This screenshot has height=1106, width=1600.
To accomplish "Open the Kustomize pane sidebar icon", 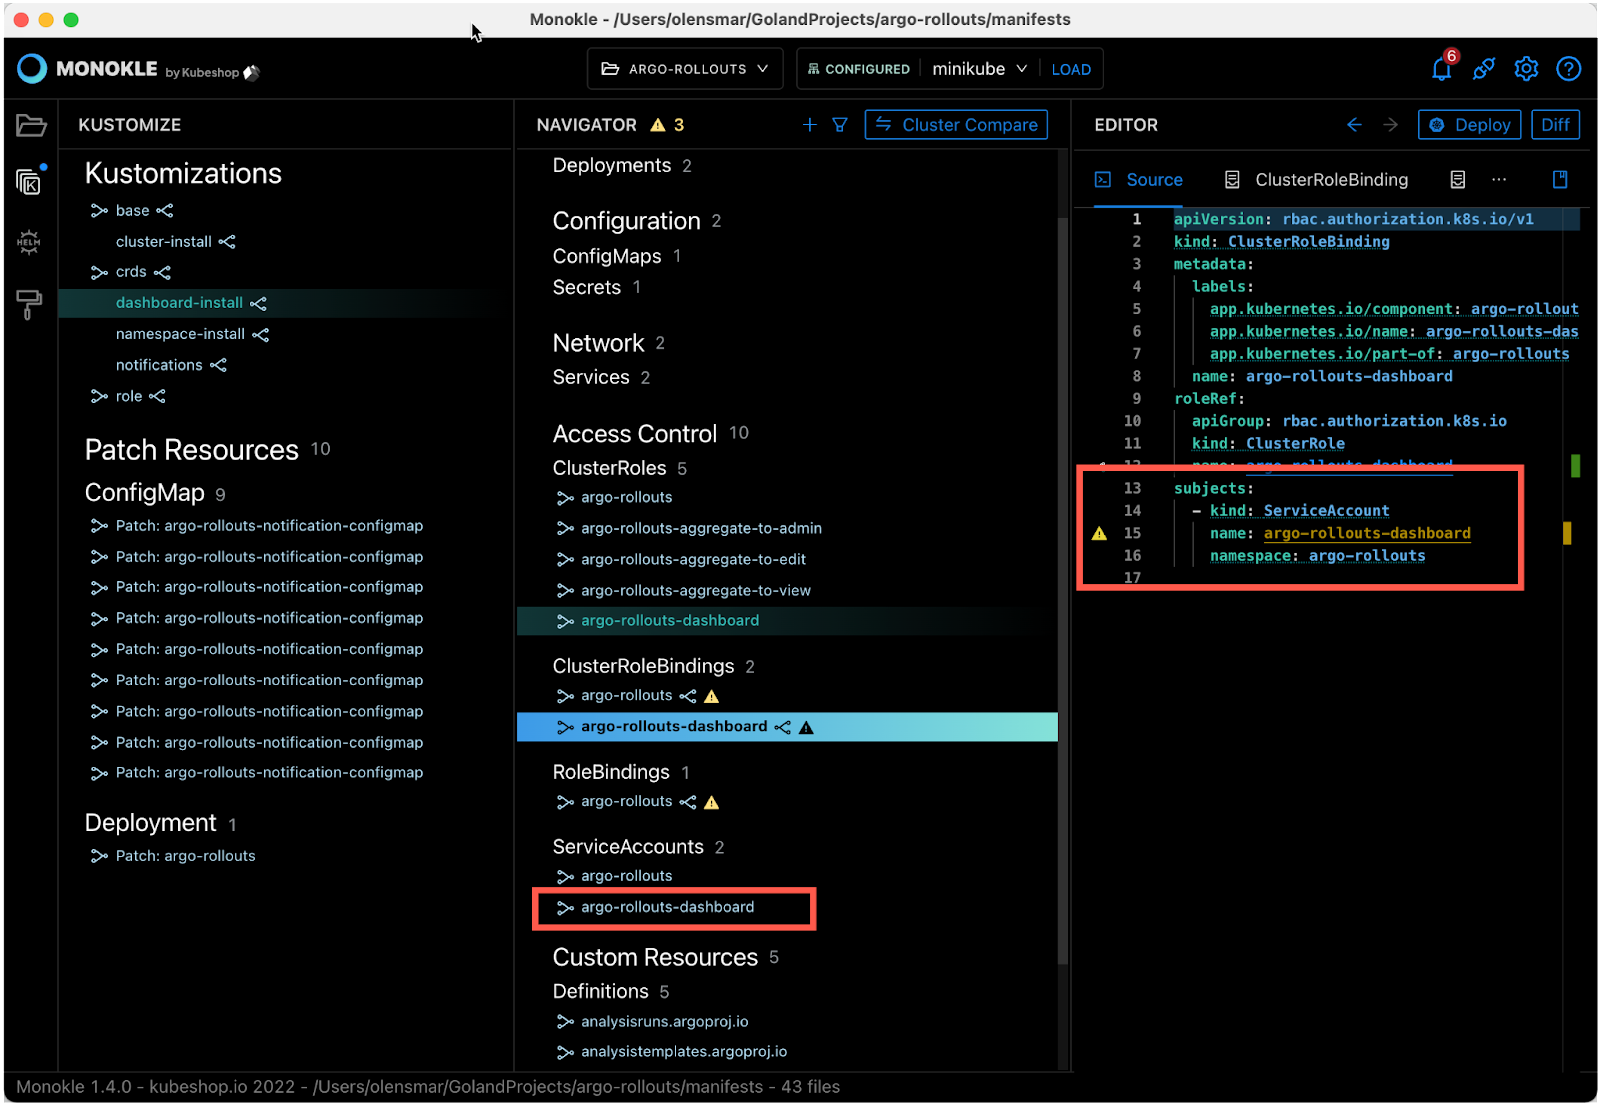I will pos(30,182).
